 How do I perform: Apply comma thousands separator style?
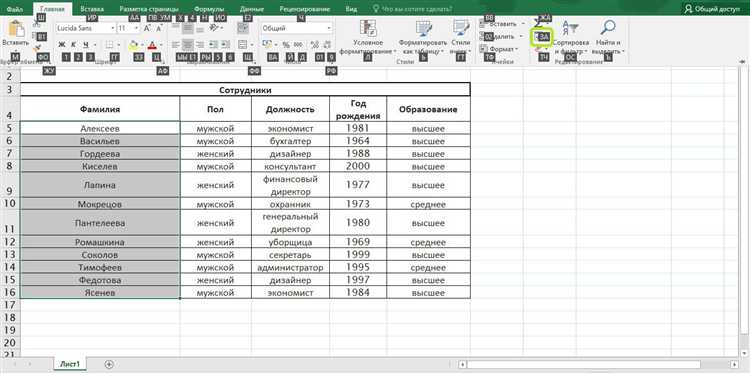click(298, 45)
